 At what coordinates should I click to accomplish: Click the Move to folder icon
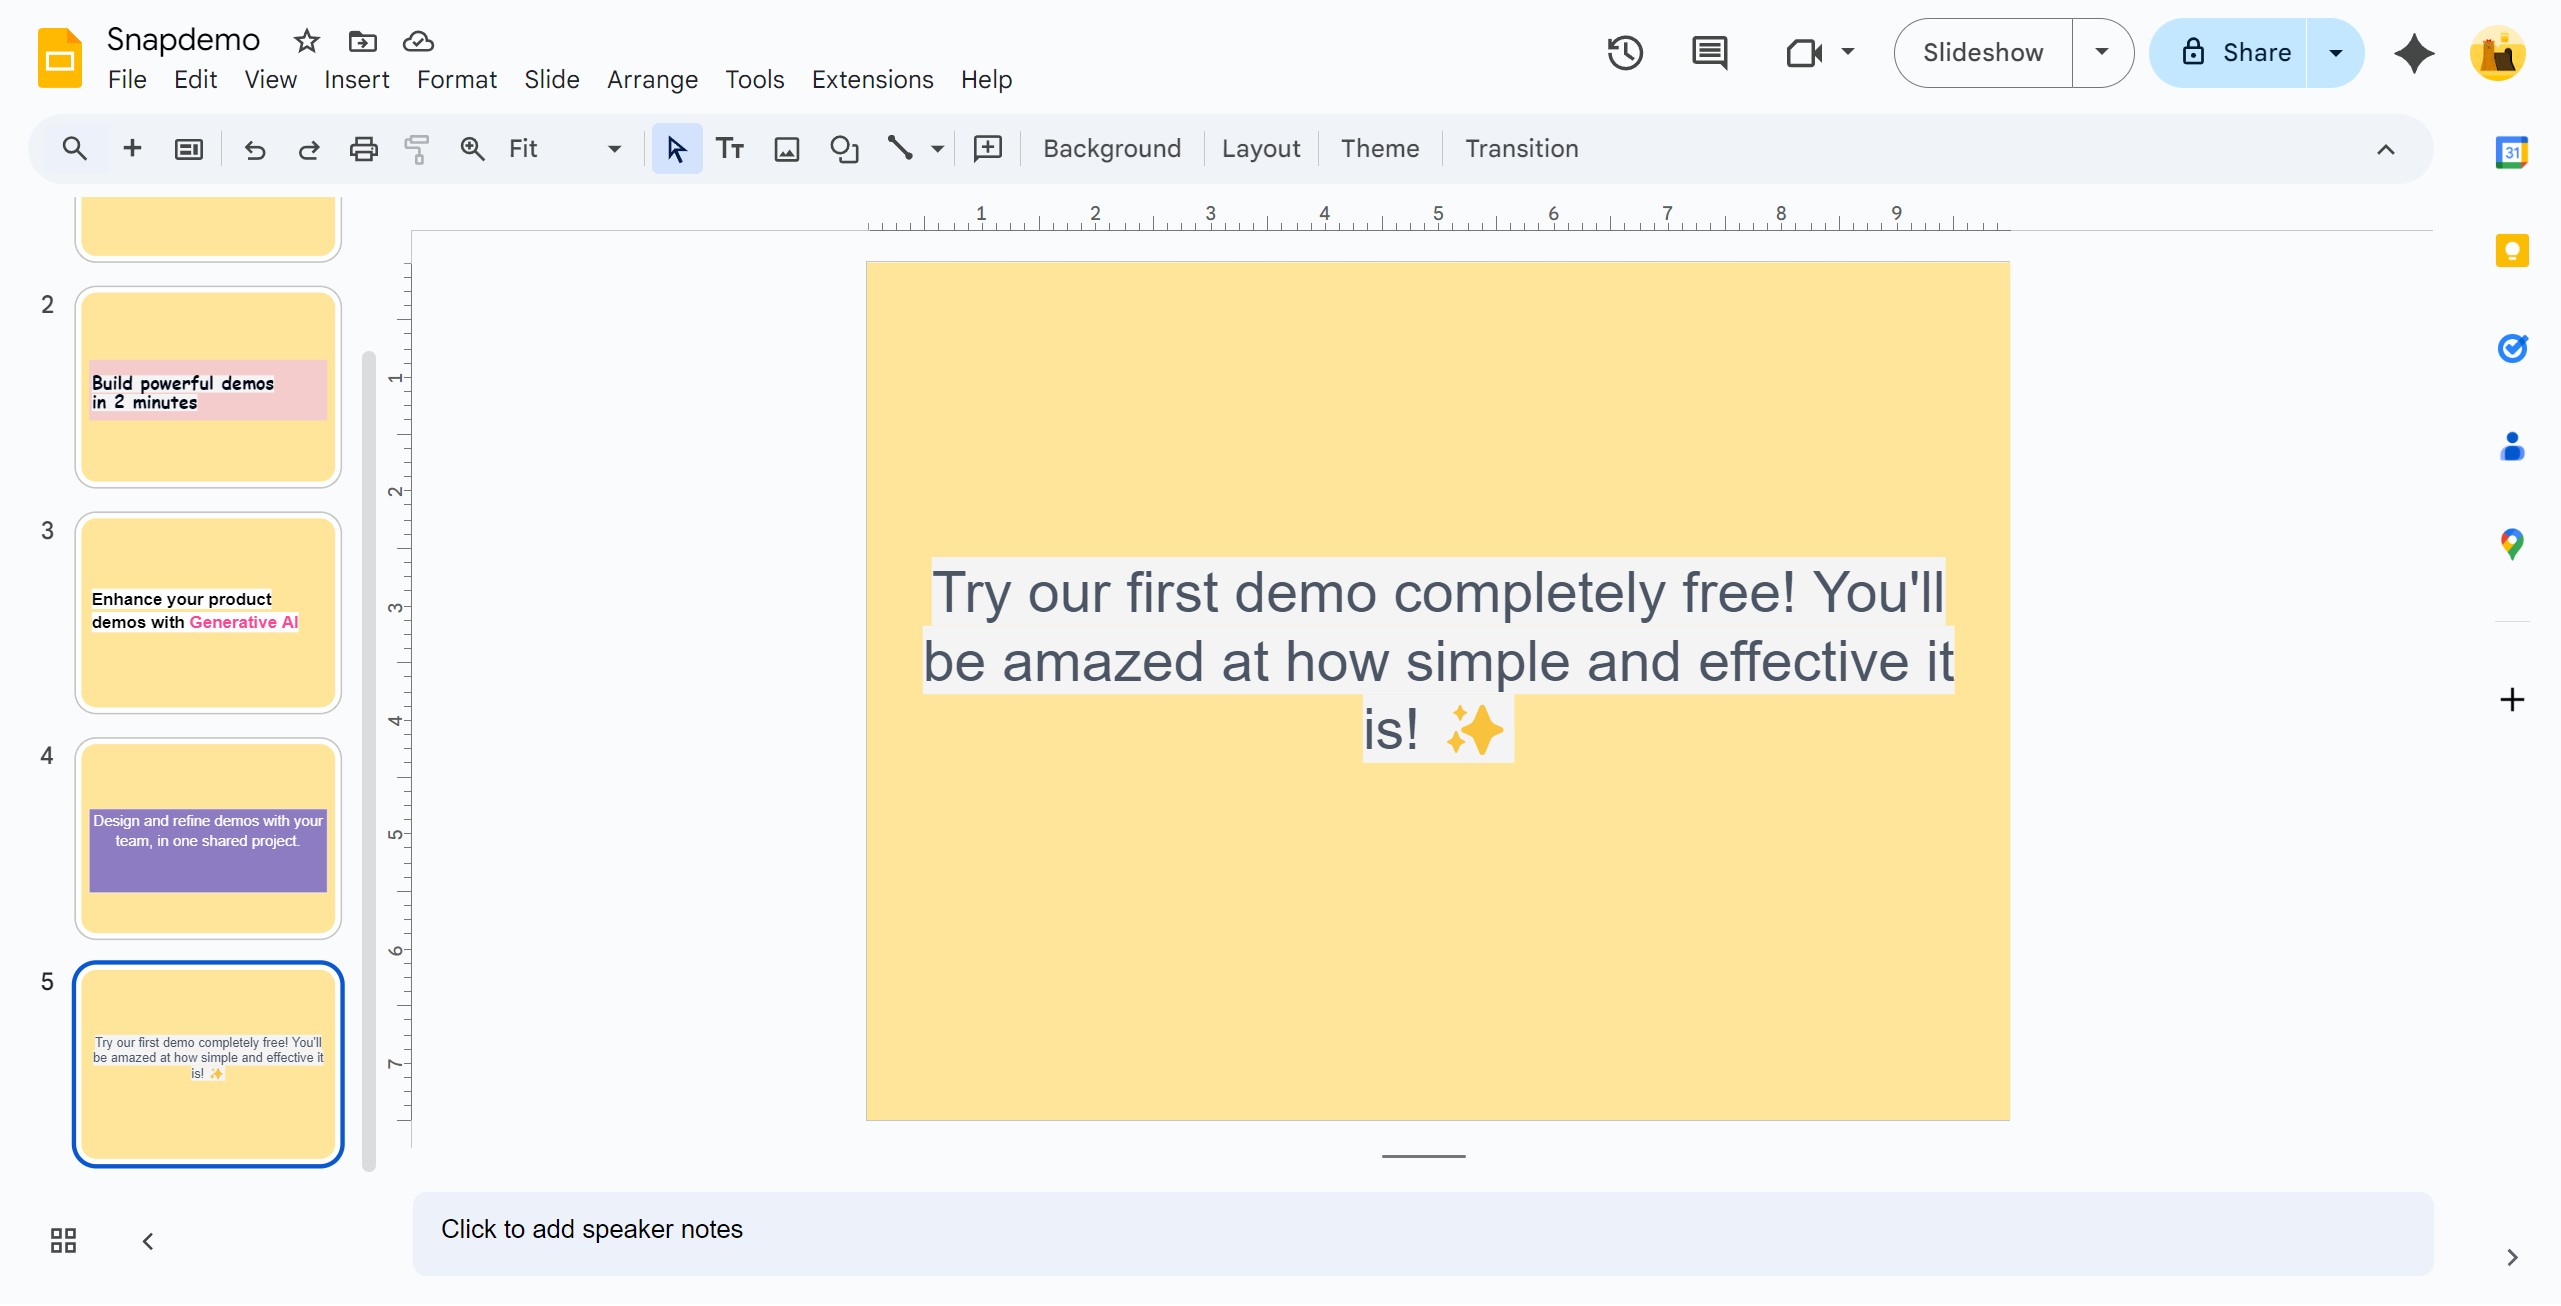(362, 41)
